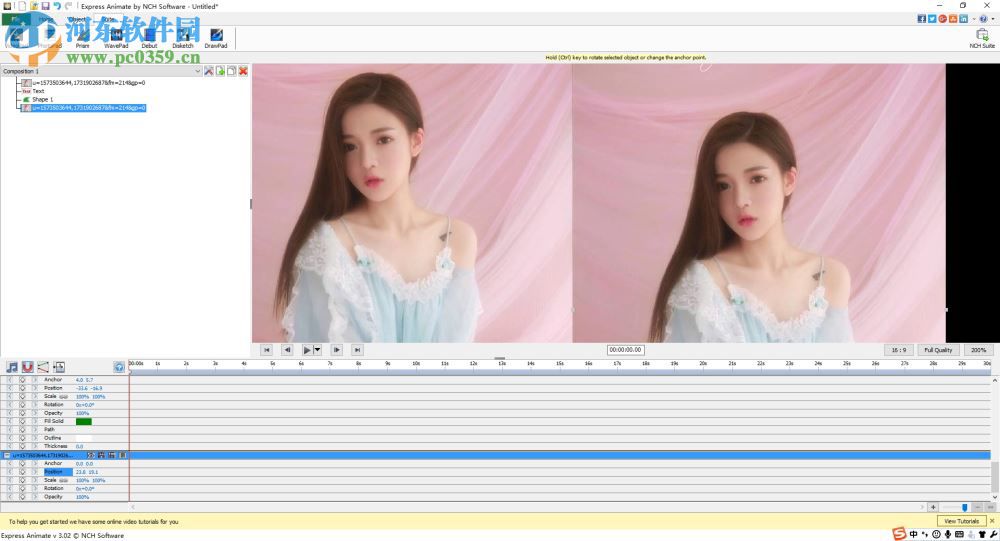Open the graph editor icon in timeline
This screenshot has height=541, width=1000.
tap(43, 367)
